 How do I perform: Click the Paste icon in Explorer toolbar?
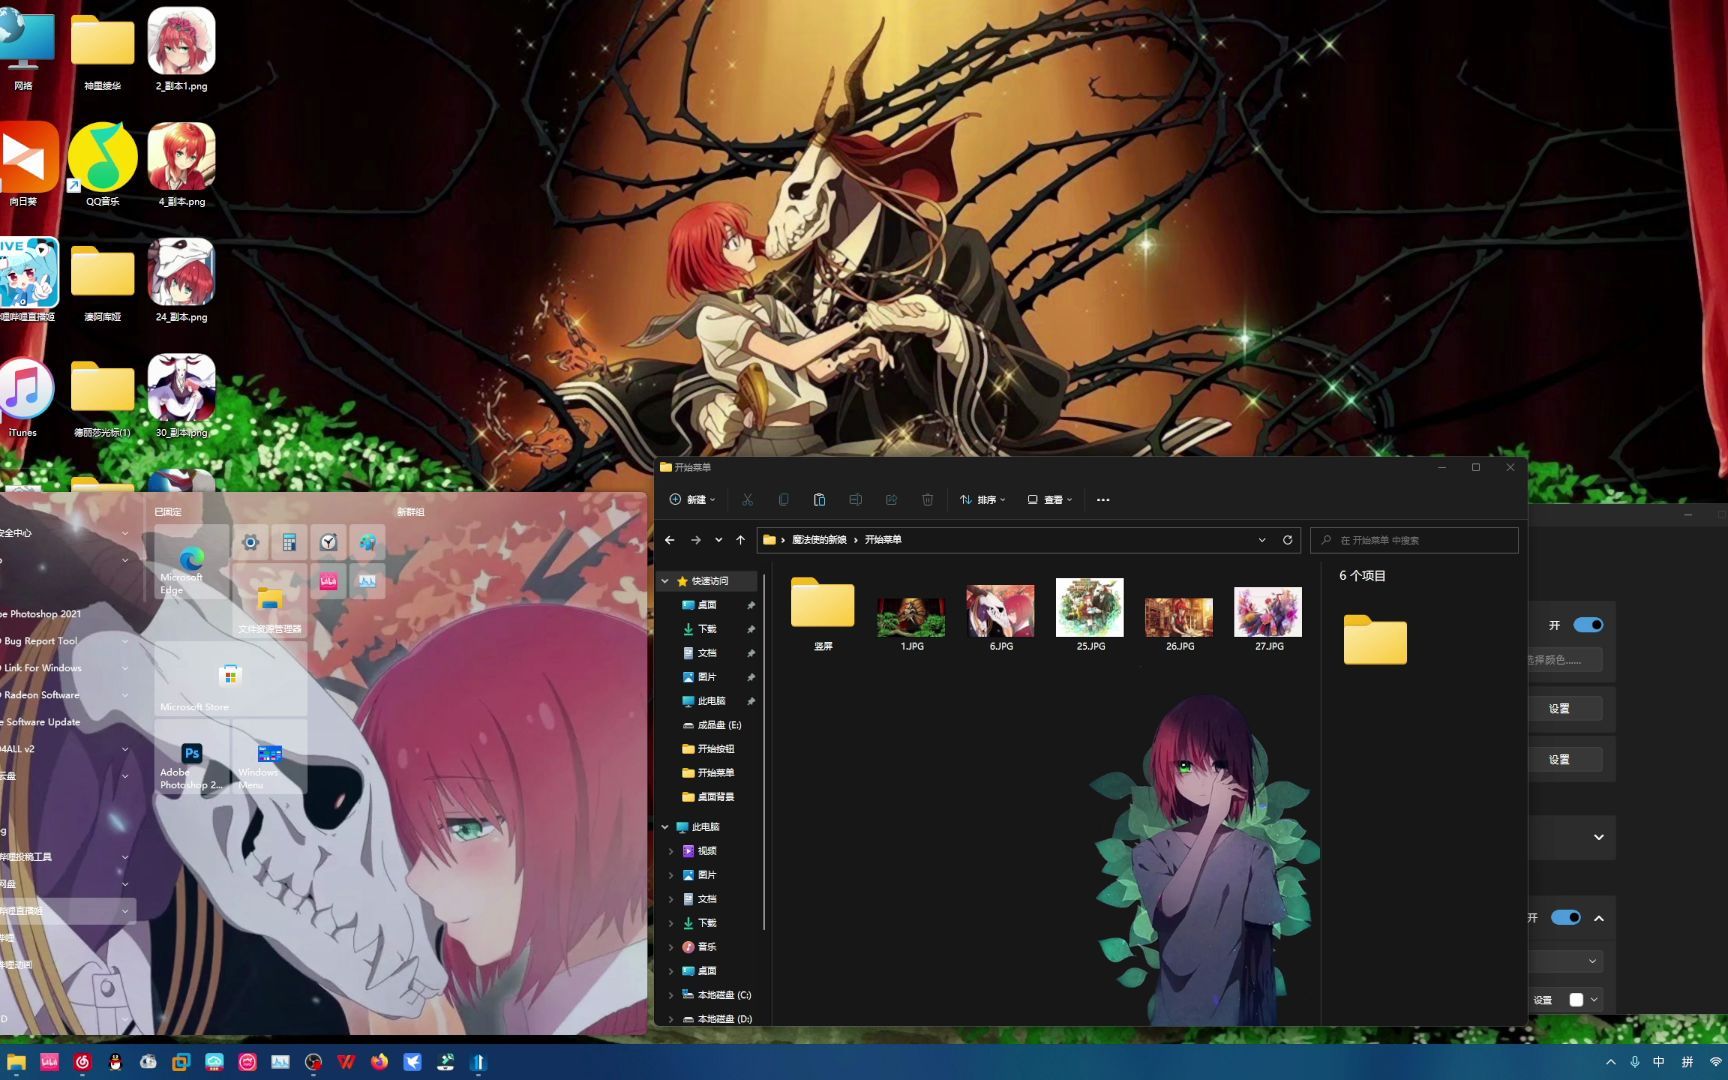[x=819, y=500]
